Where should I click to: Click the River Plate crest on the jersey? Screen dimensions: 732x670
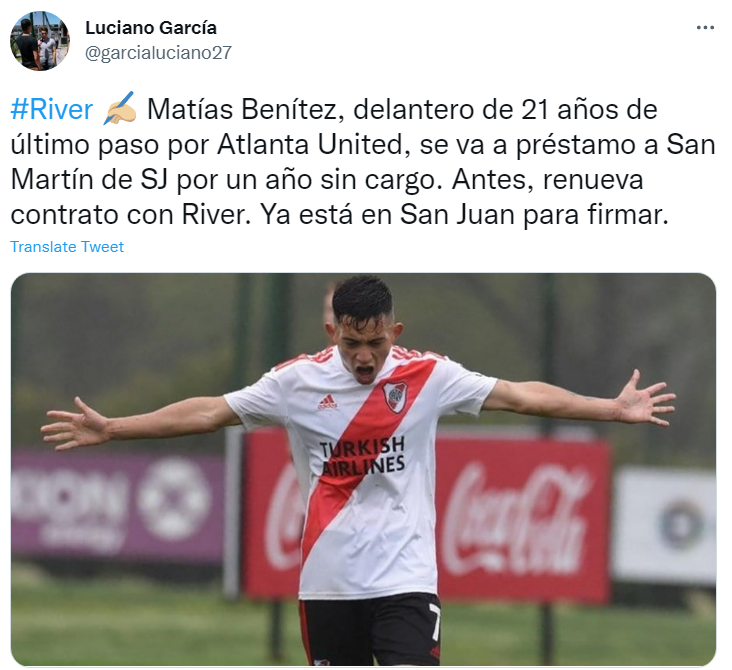[395, 396]
